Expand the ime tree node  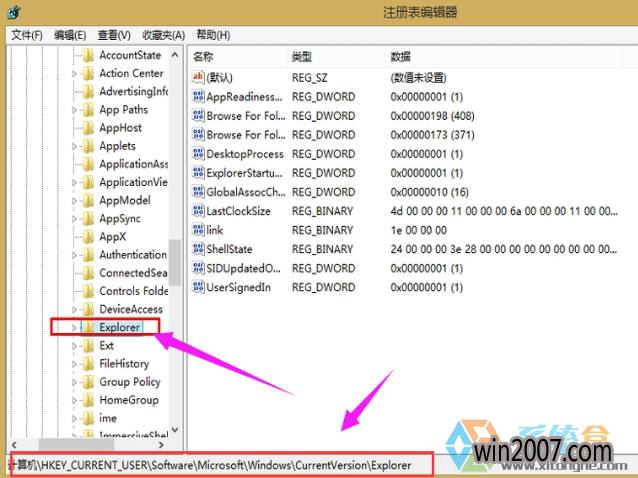74,418
